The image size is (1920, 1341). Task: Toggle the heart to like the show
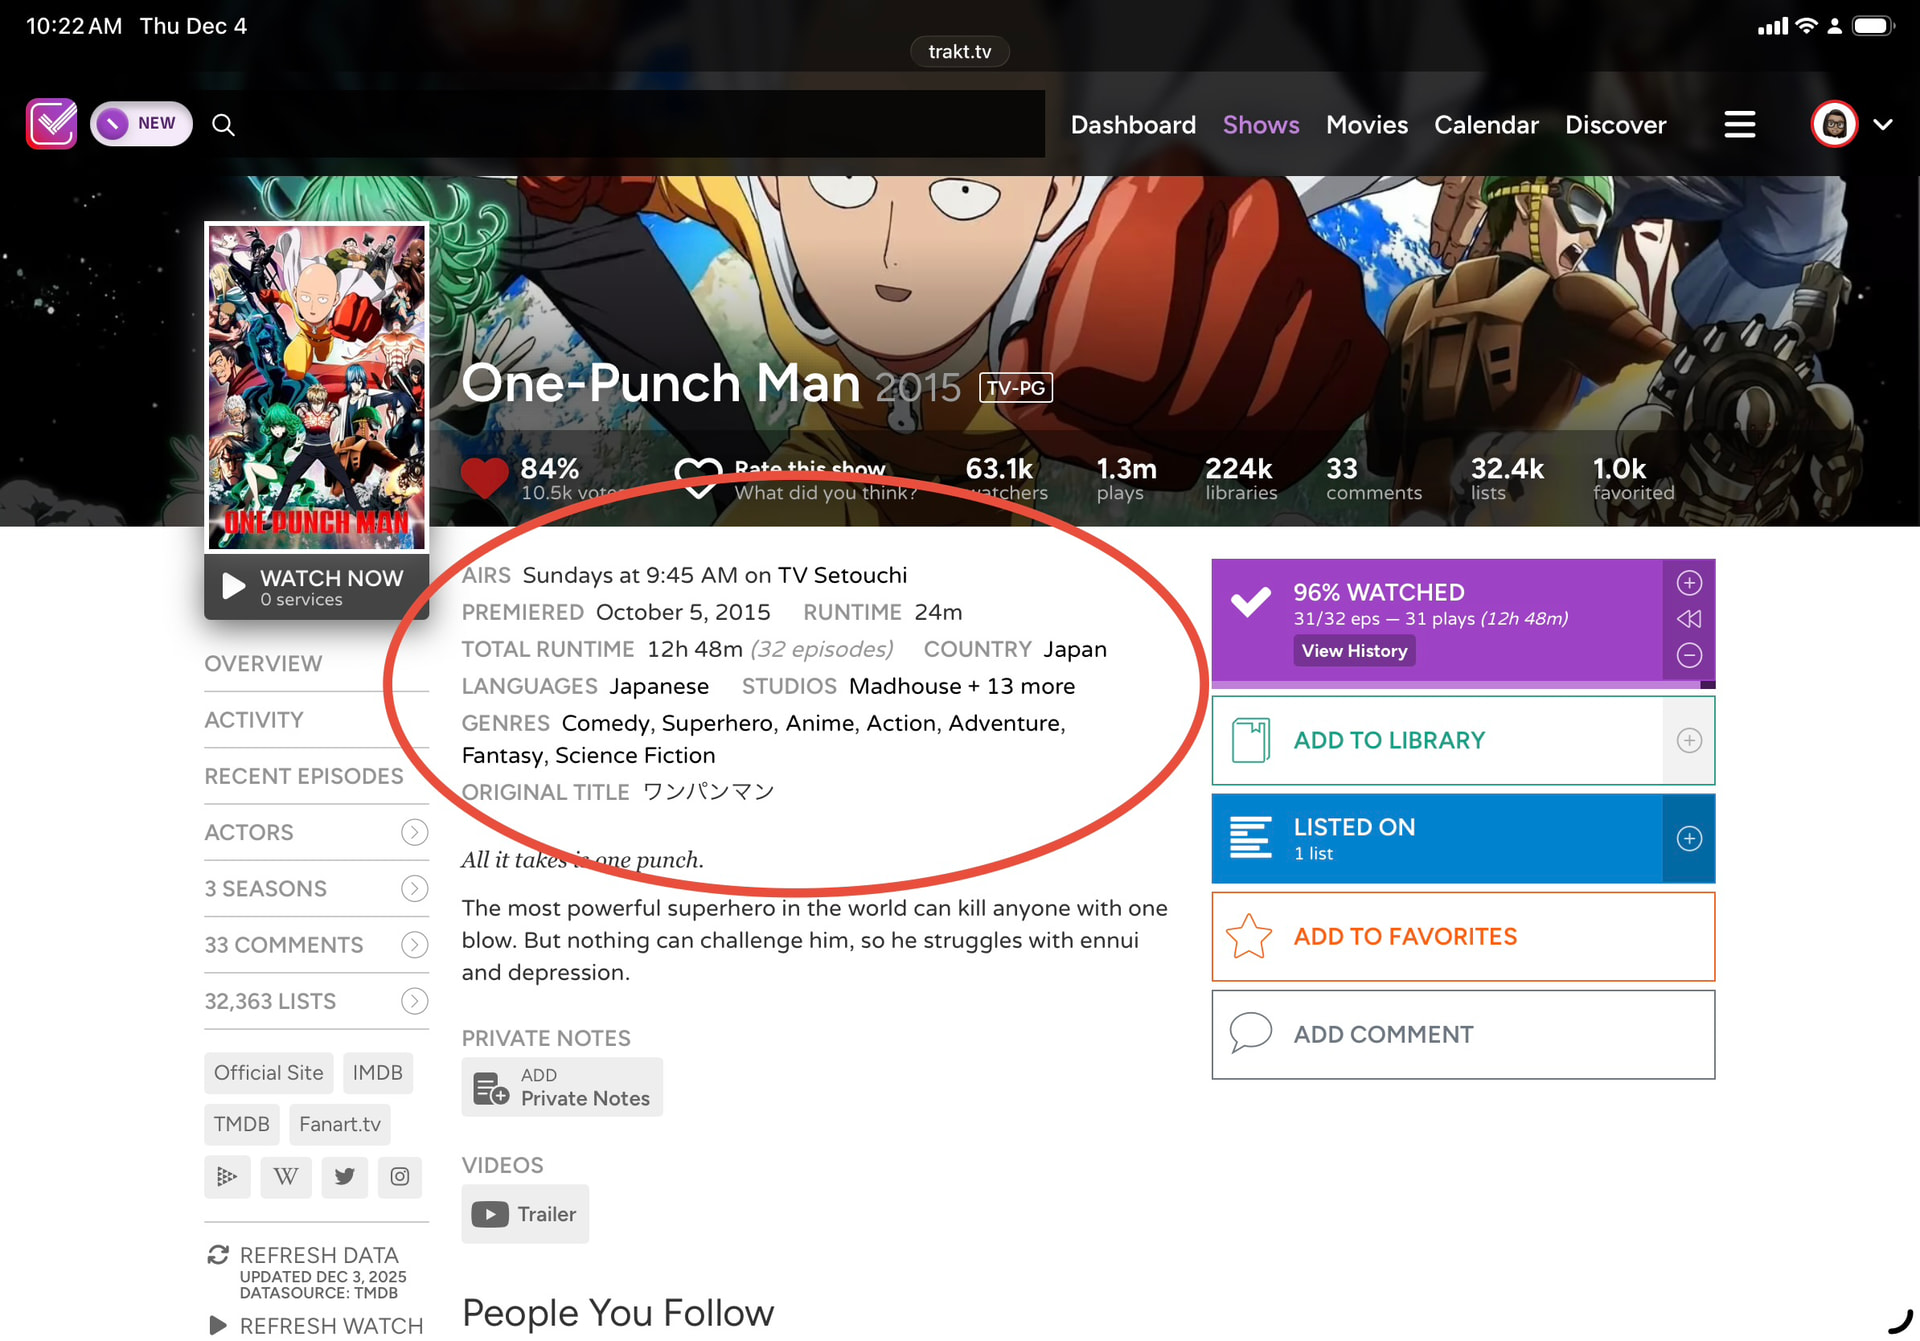[x=485, y=478]
